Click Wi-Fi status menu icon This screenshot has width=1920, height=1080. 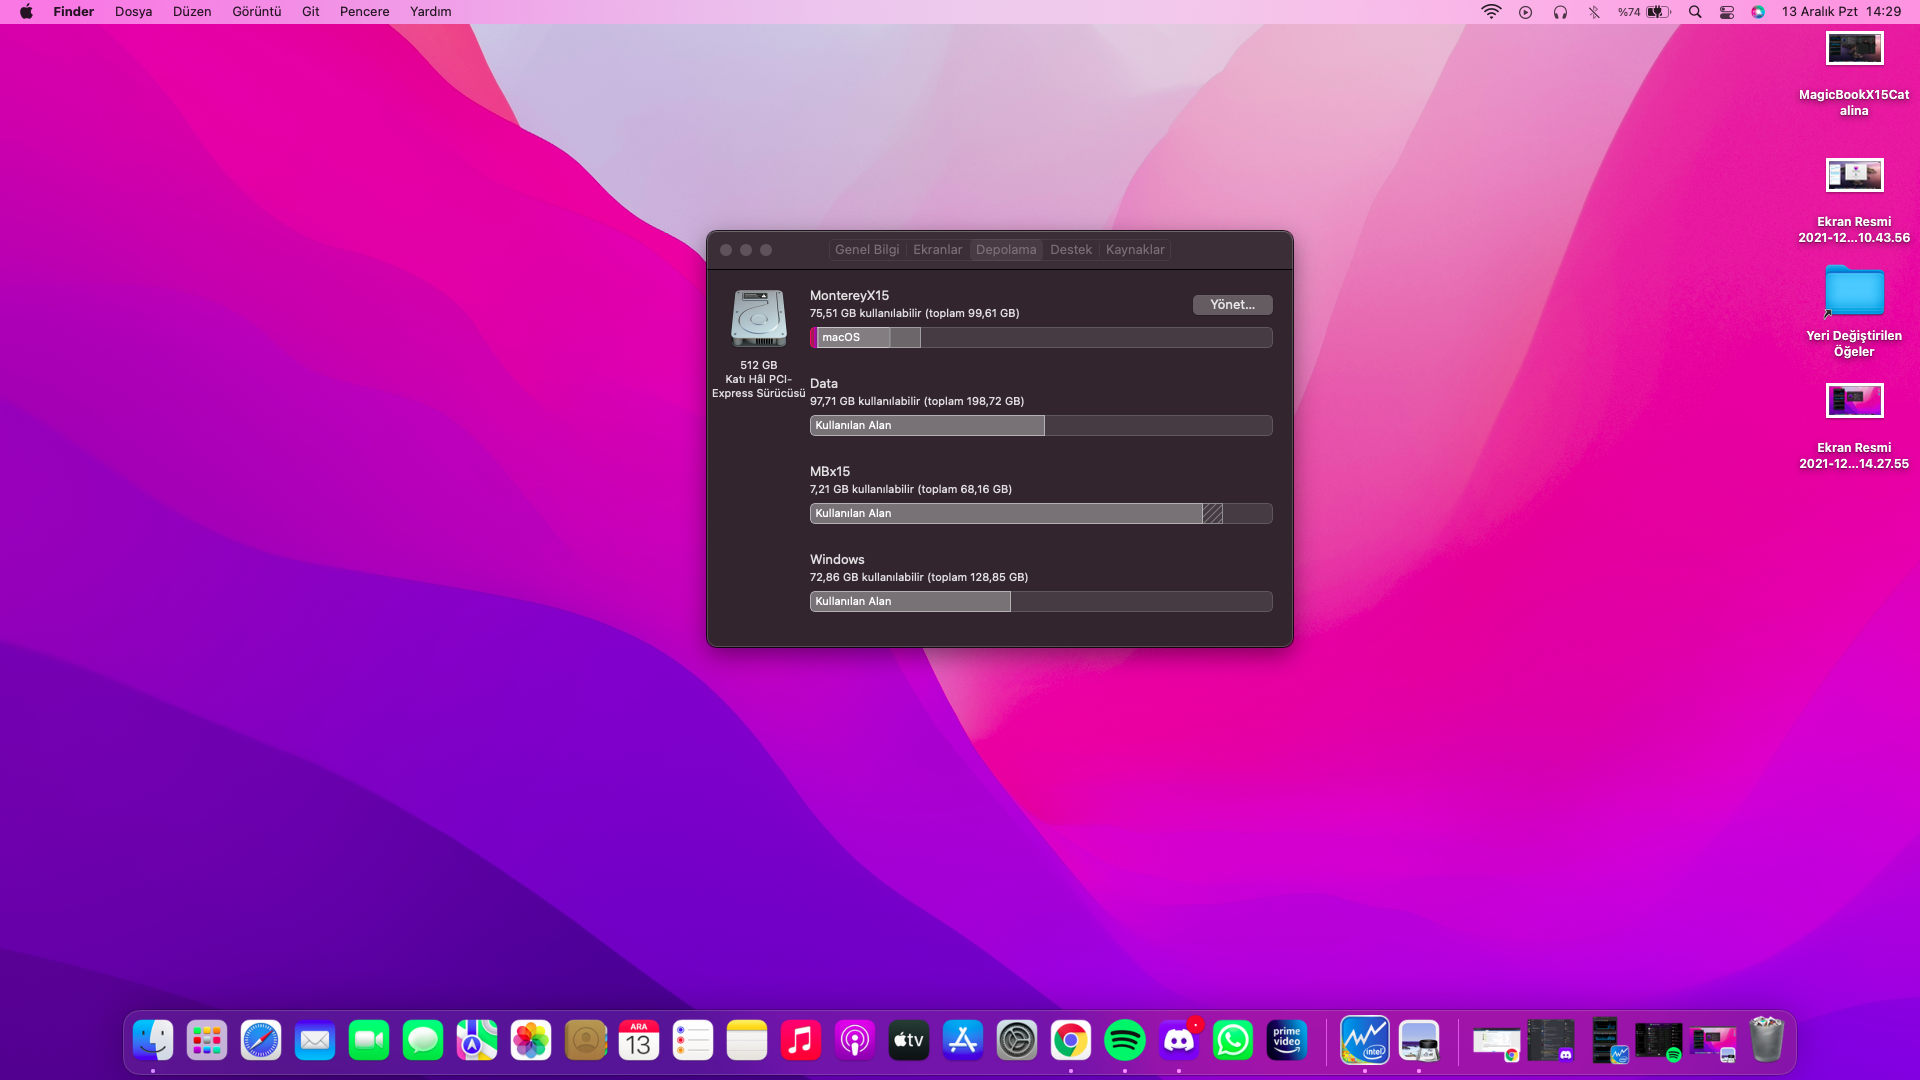click(x=1491, y=12)
